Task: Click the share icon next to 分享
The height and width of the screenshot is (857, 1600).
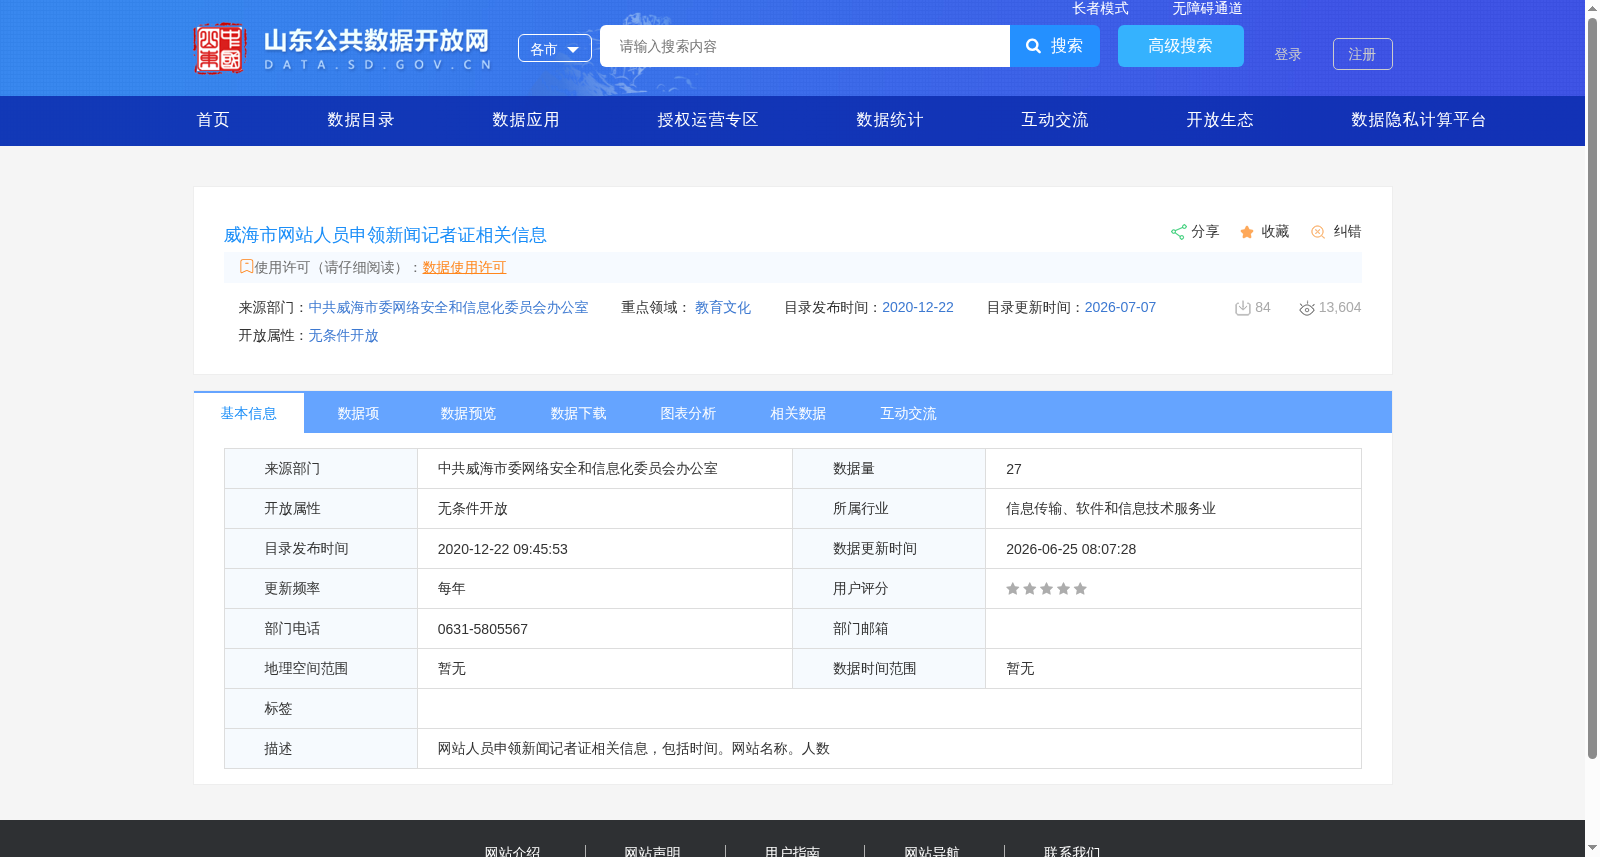Action: pyautogui.click(x=1178, y=232)
